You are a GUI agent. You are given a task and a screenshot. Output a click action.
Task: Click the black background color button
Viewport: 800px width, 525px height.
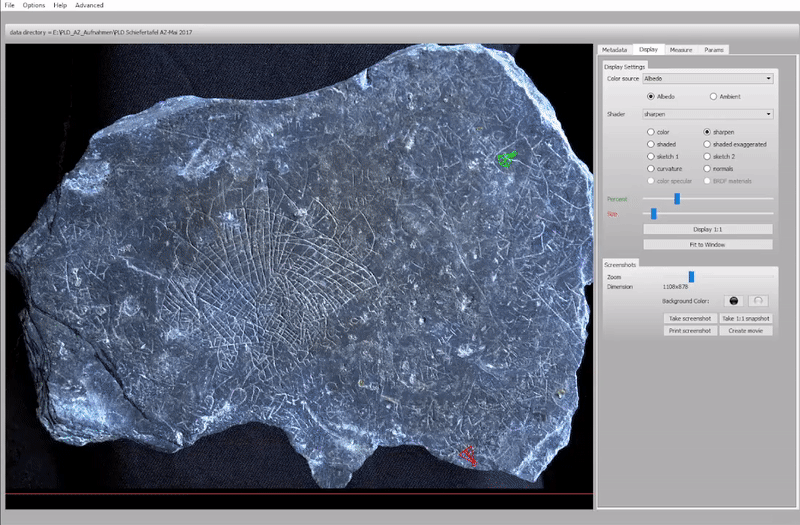pyautogui.click(x=733, y=301)
